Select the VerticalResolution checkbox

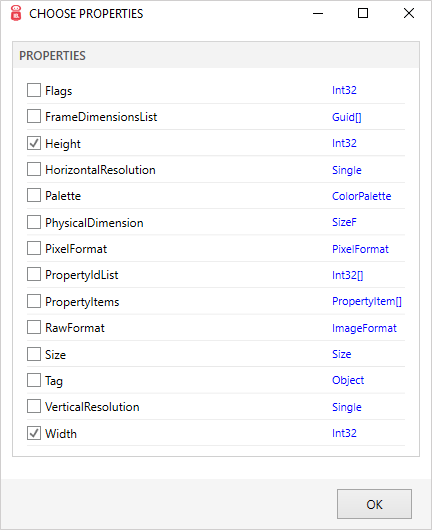[34, 406]
